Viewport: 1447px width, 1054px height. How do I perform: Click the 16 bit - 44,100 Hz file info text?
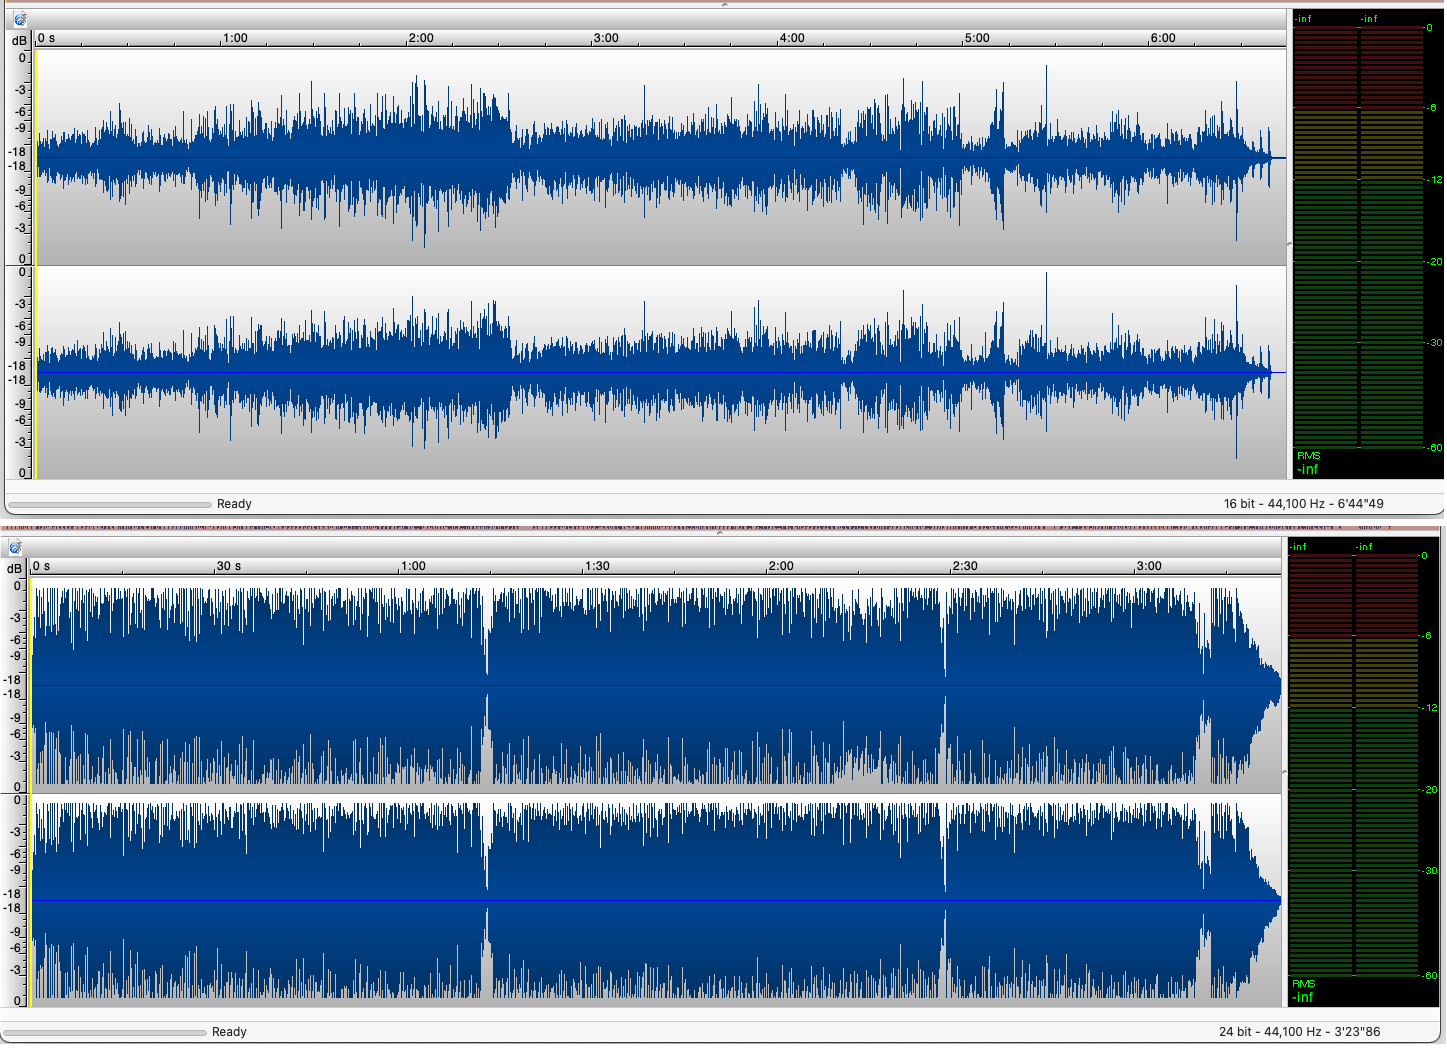(1304, 504)
